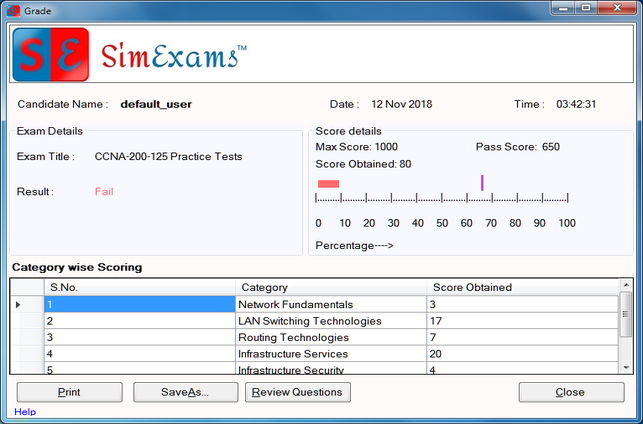Click the Score Obtained: 80 text
The width and height of the screenshot is (643, 424).
click(x=363, y=164)
